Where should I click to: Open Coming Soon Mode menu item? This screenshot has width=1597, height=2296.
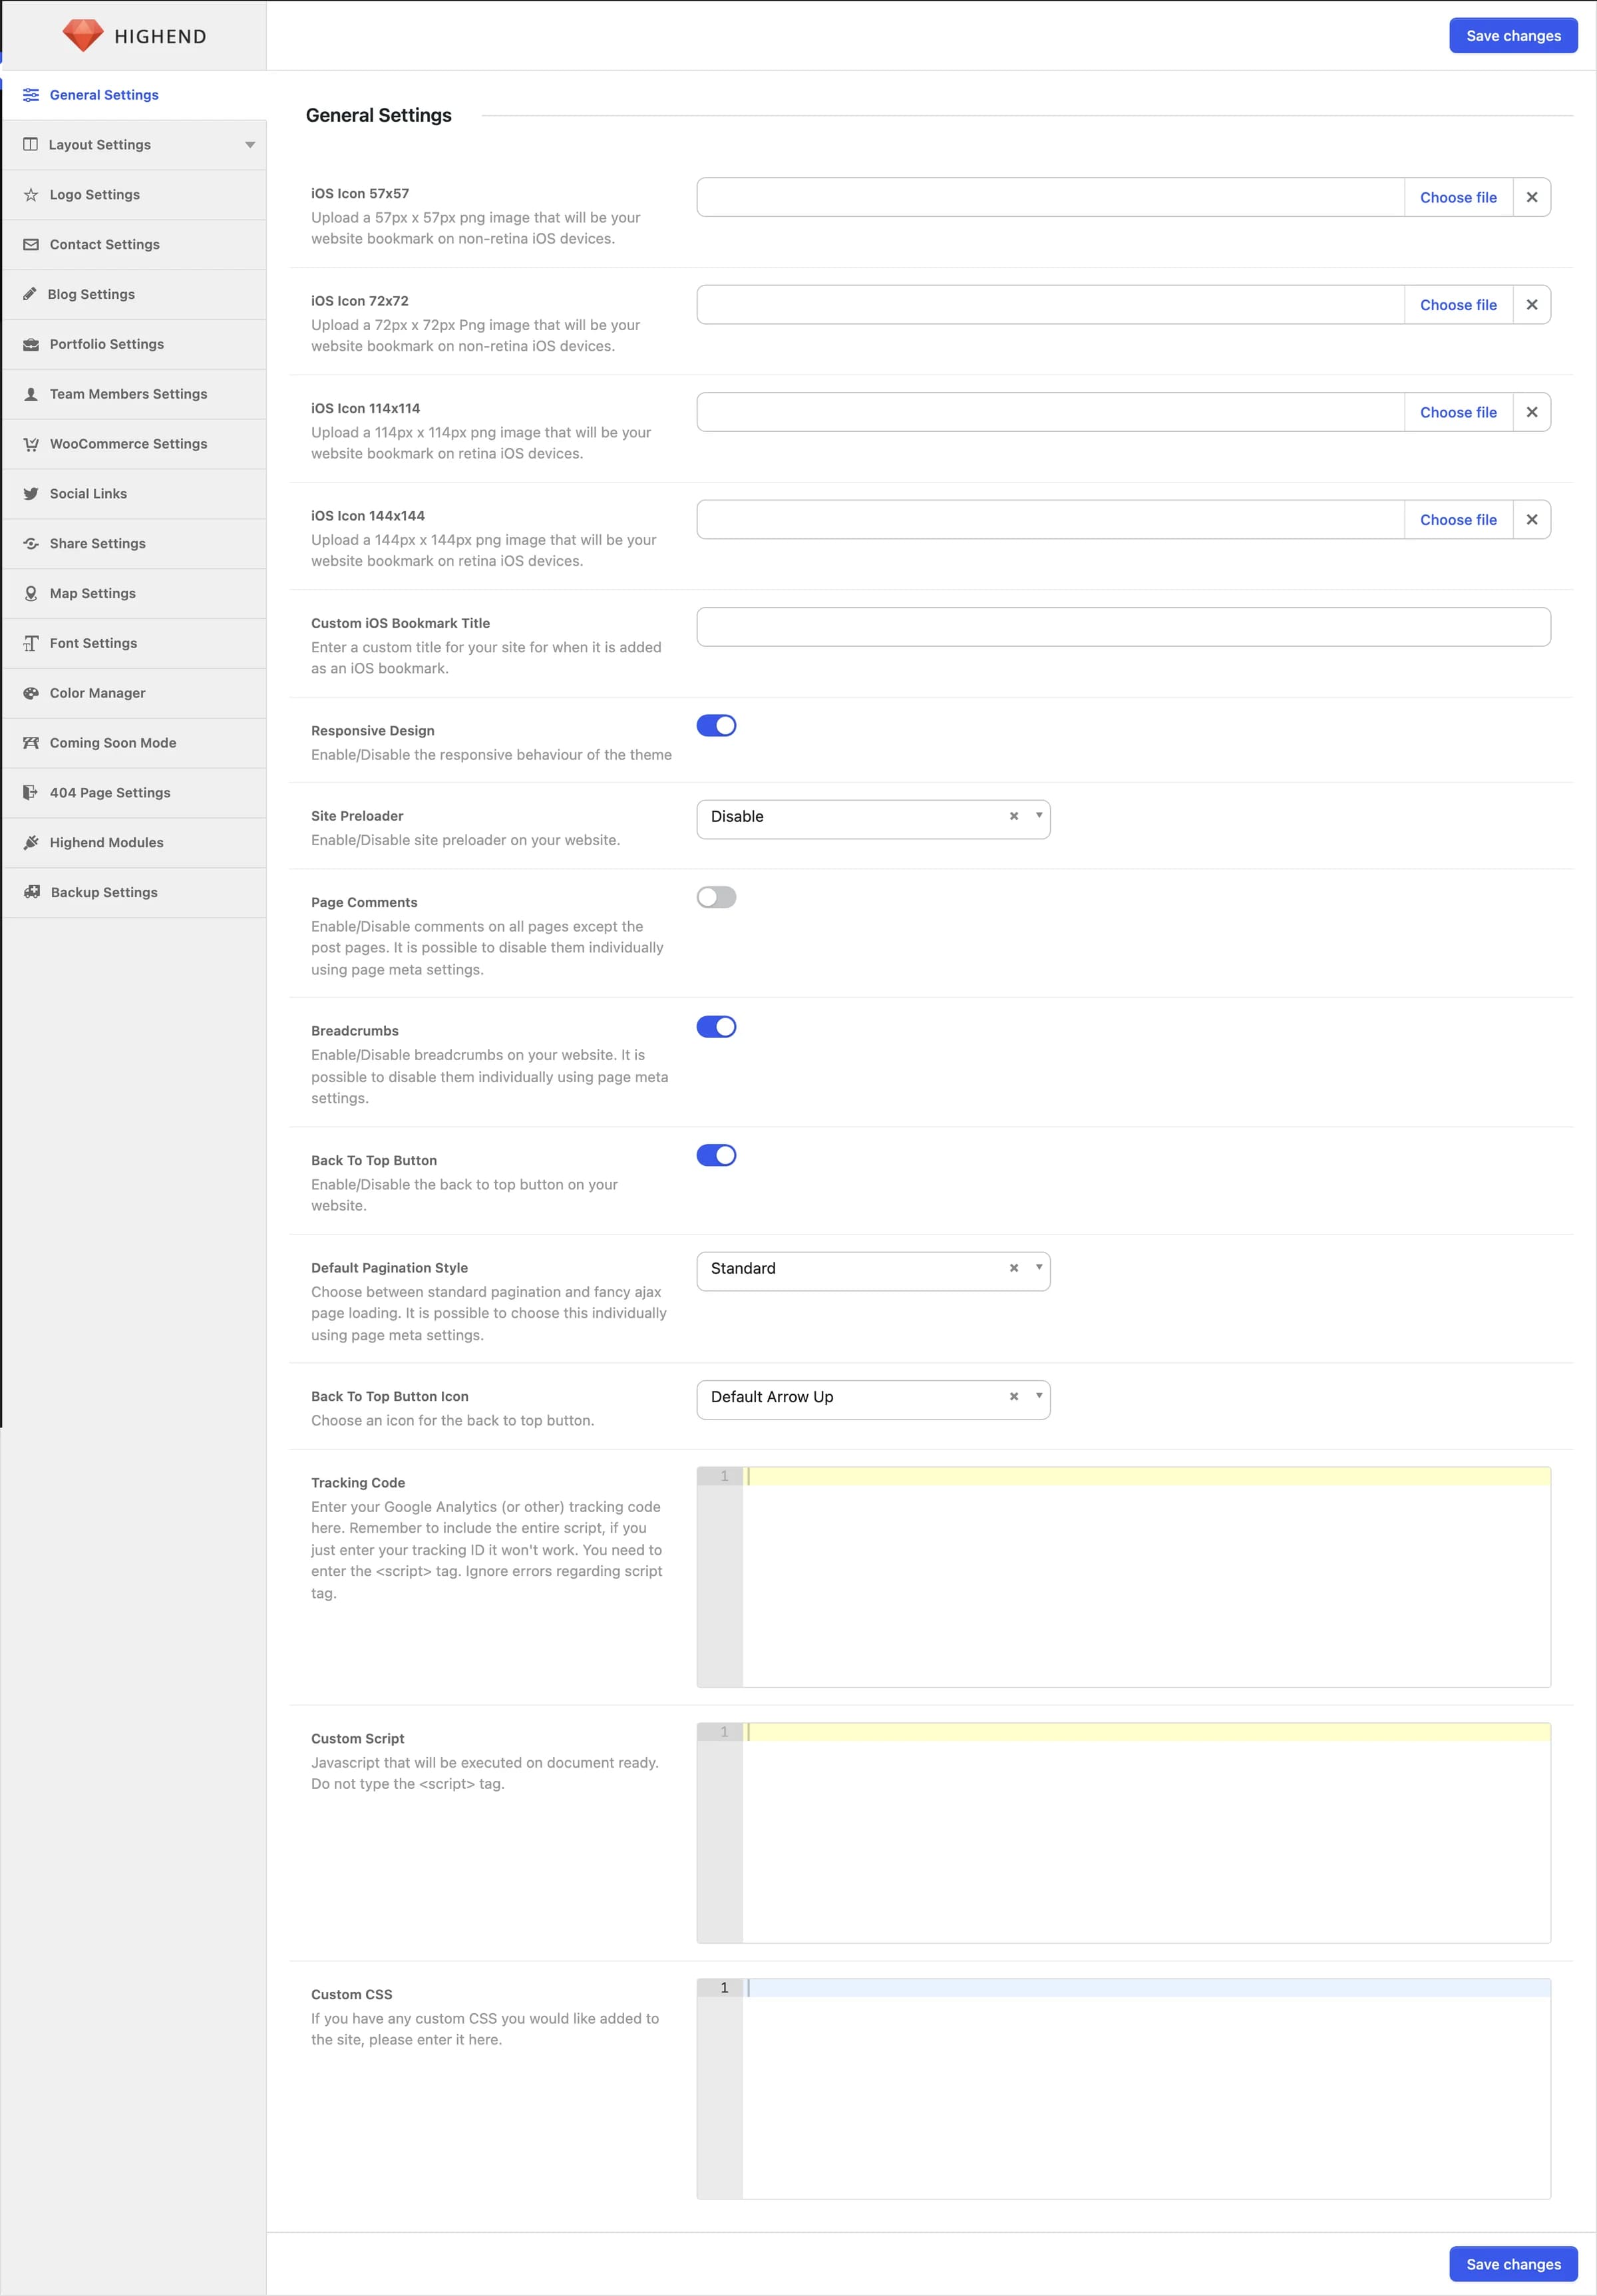134,743
